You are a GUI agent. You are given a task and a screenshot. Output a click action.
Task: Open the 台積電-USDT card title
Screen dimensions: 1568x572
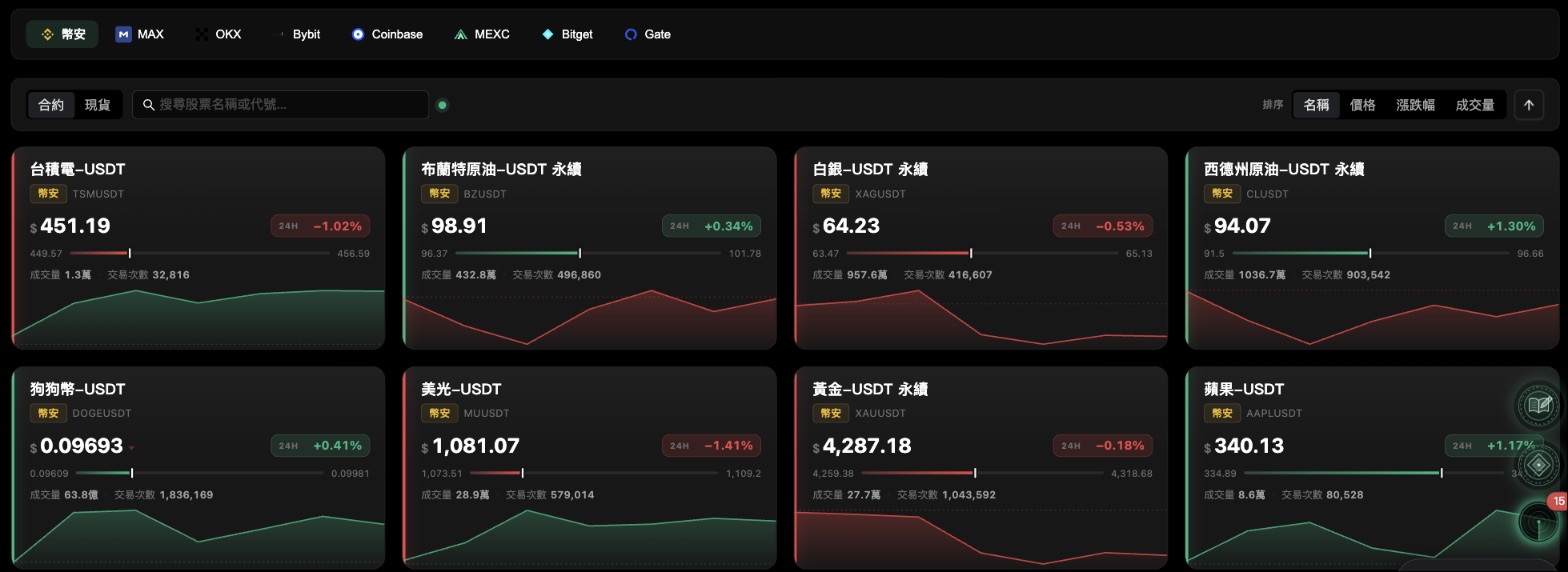78,169
